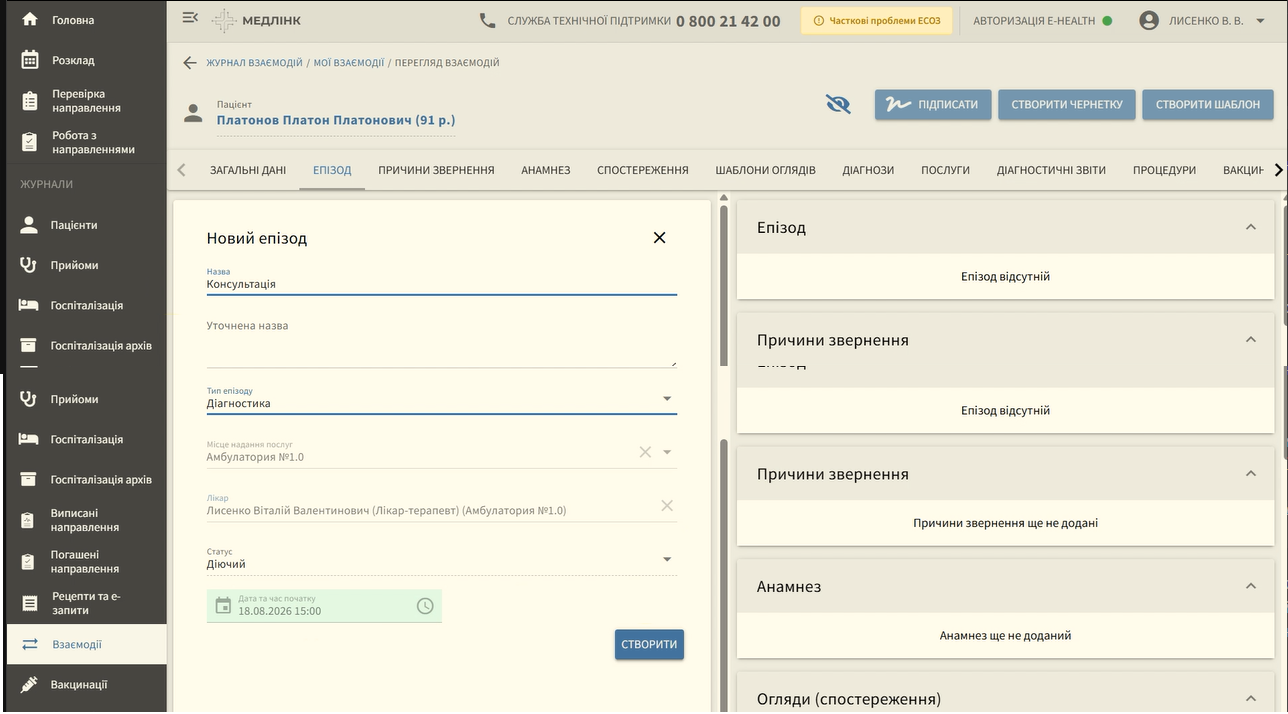Collapse the Огляди (спостереження) panel
This screenshot has height=714, width=1288.
(1250, 698)
